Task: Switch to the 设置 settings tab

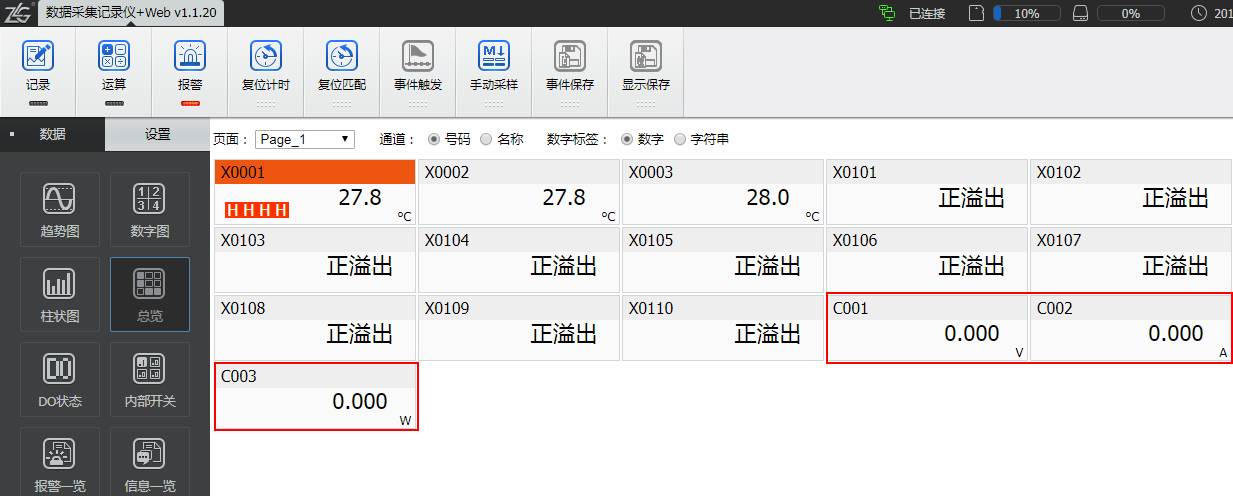Action: pyautogui.click(x=157, y=134)
